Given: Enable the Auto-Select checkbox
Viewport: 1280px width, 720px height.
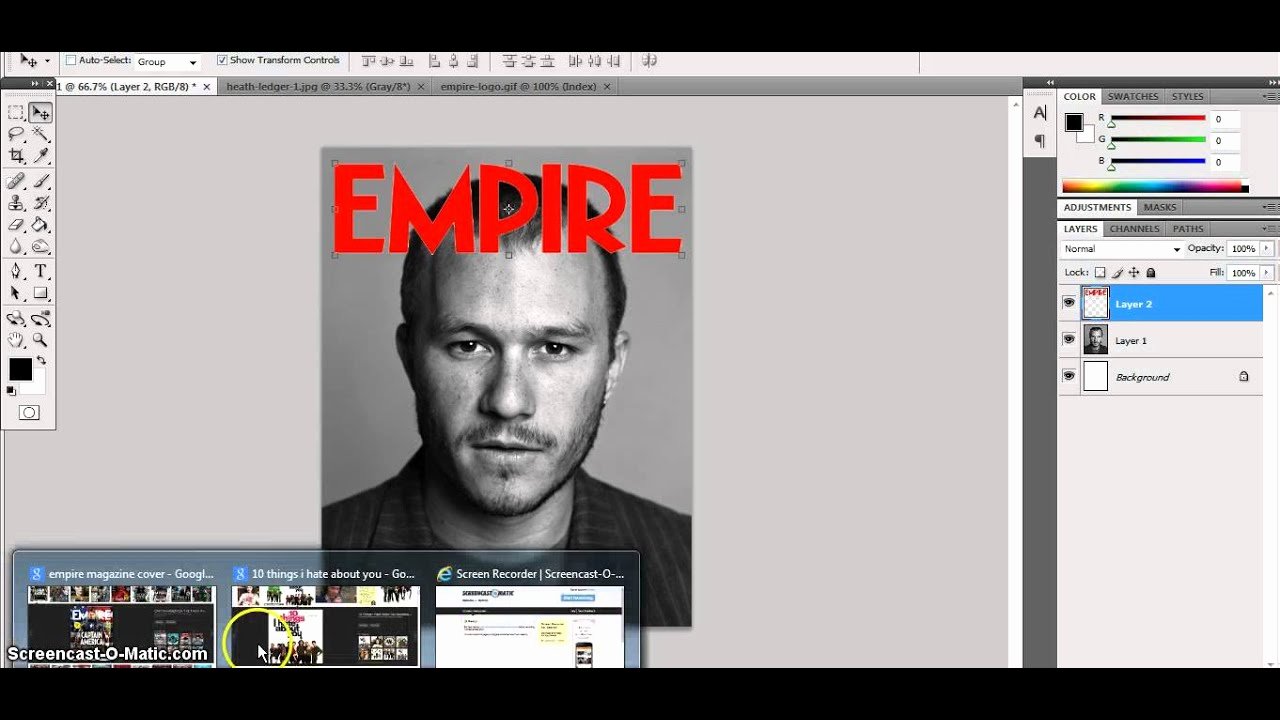Looking at the screenshot, I should (71, 60).
